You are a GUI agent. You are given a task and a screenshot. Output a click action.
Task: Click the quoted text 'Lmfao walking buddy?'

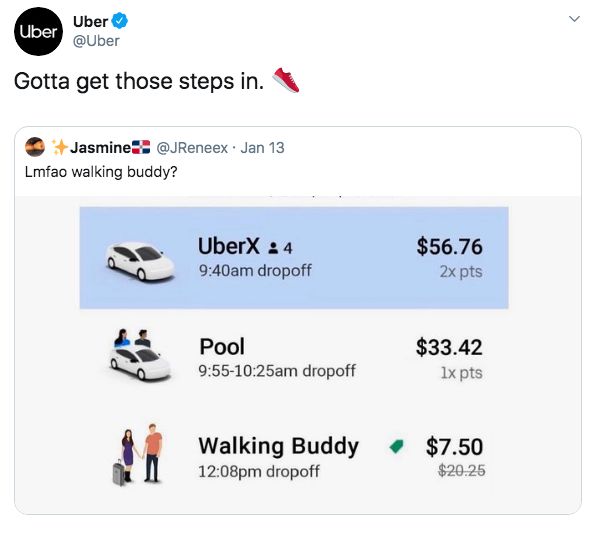[x=101, y=172]
